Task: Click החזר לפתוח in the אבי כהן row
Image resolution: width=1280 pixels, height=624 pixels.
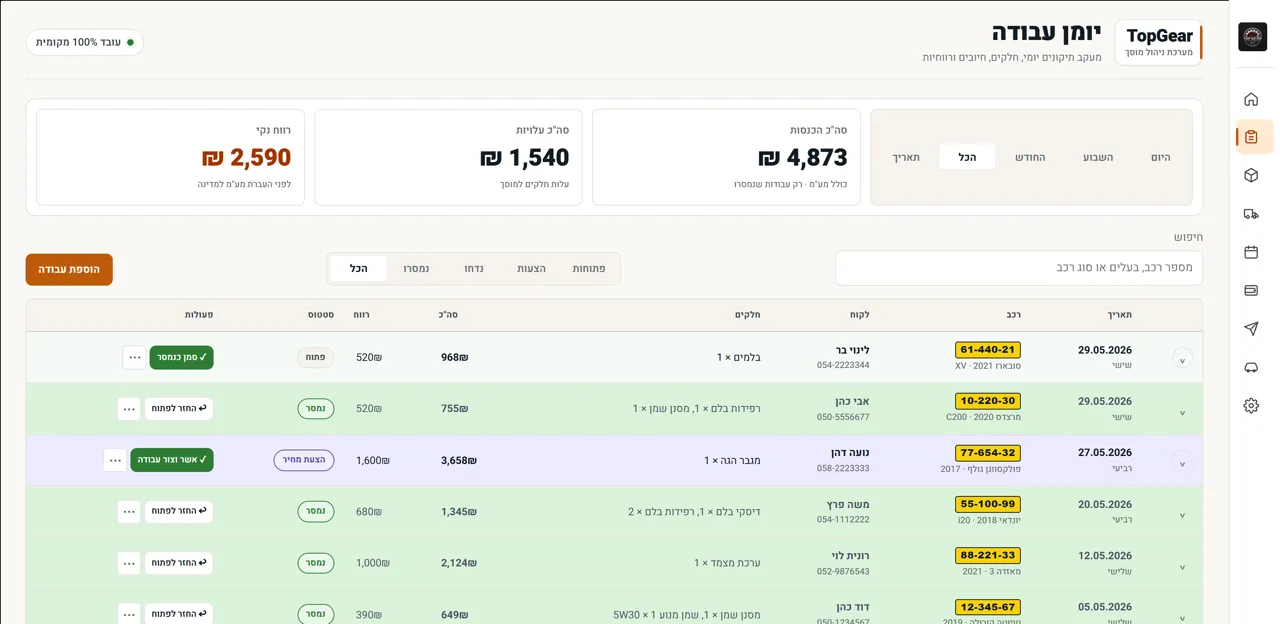Action: (x=179, y=408)
